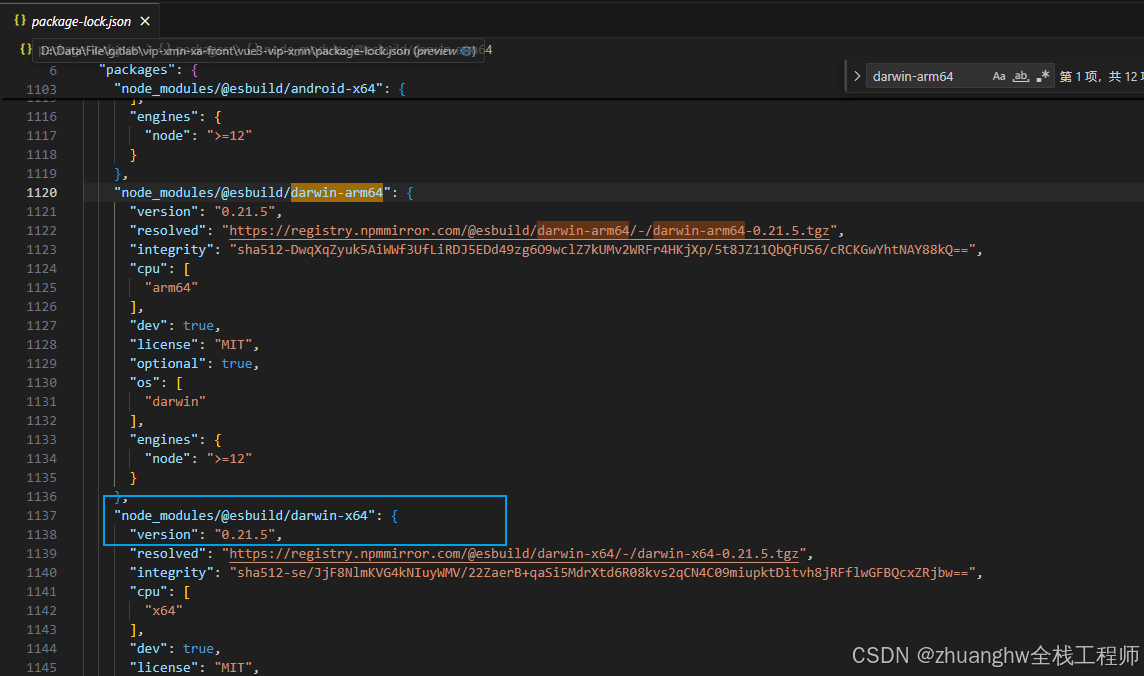This screenshot has height=676, width=1144.
Task: Toggle Whole Word match (ab) in find widget
Action: point(1021,75)
